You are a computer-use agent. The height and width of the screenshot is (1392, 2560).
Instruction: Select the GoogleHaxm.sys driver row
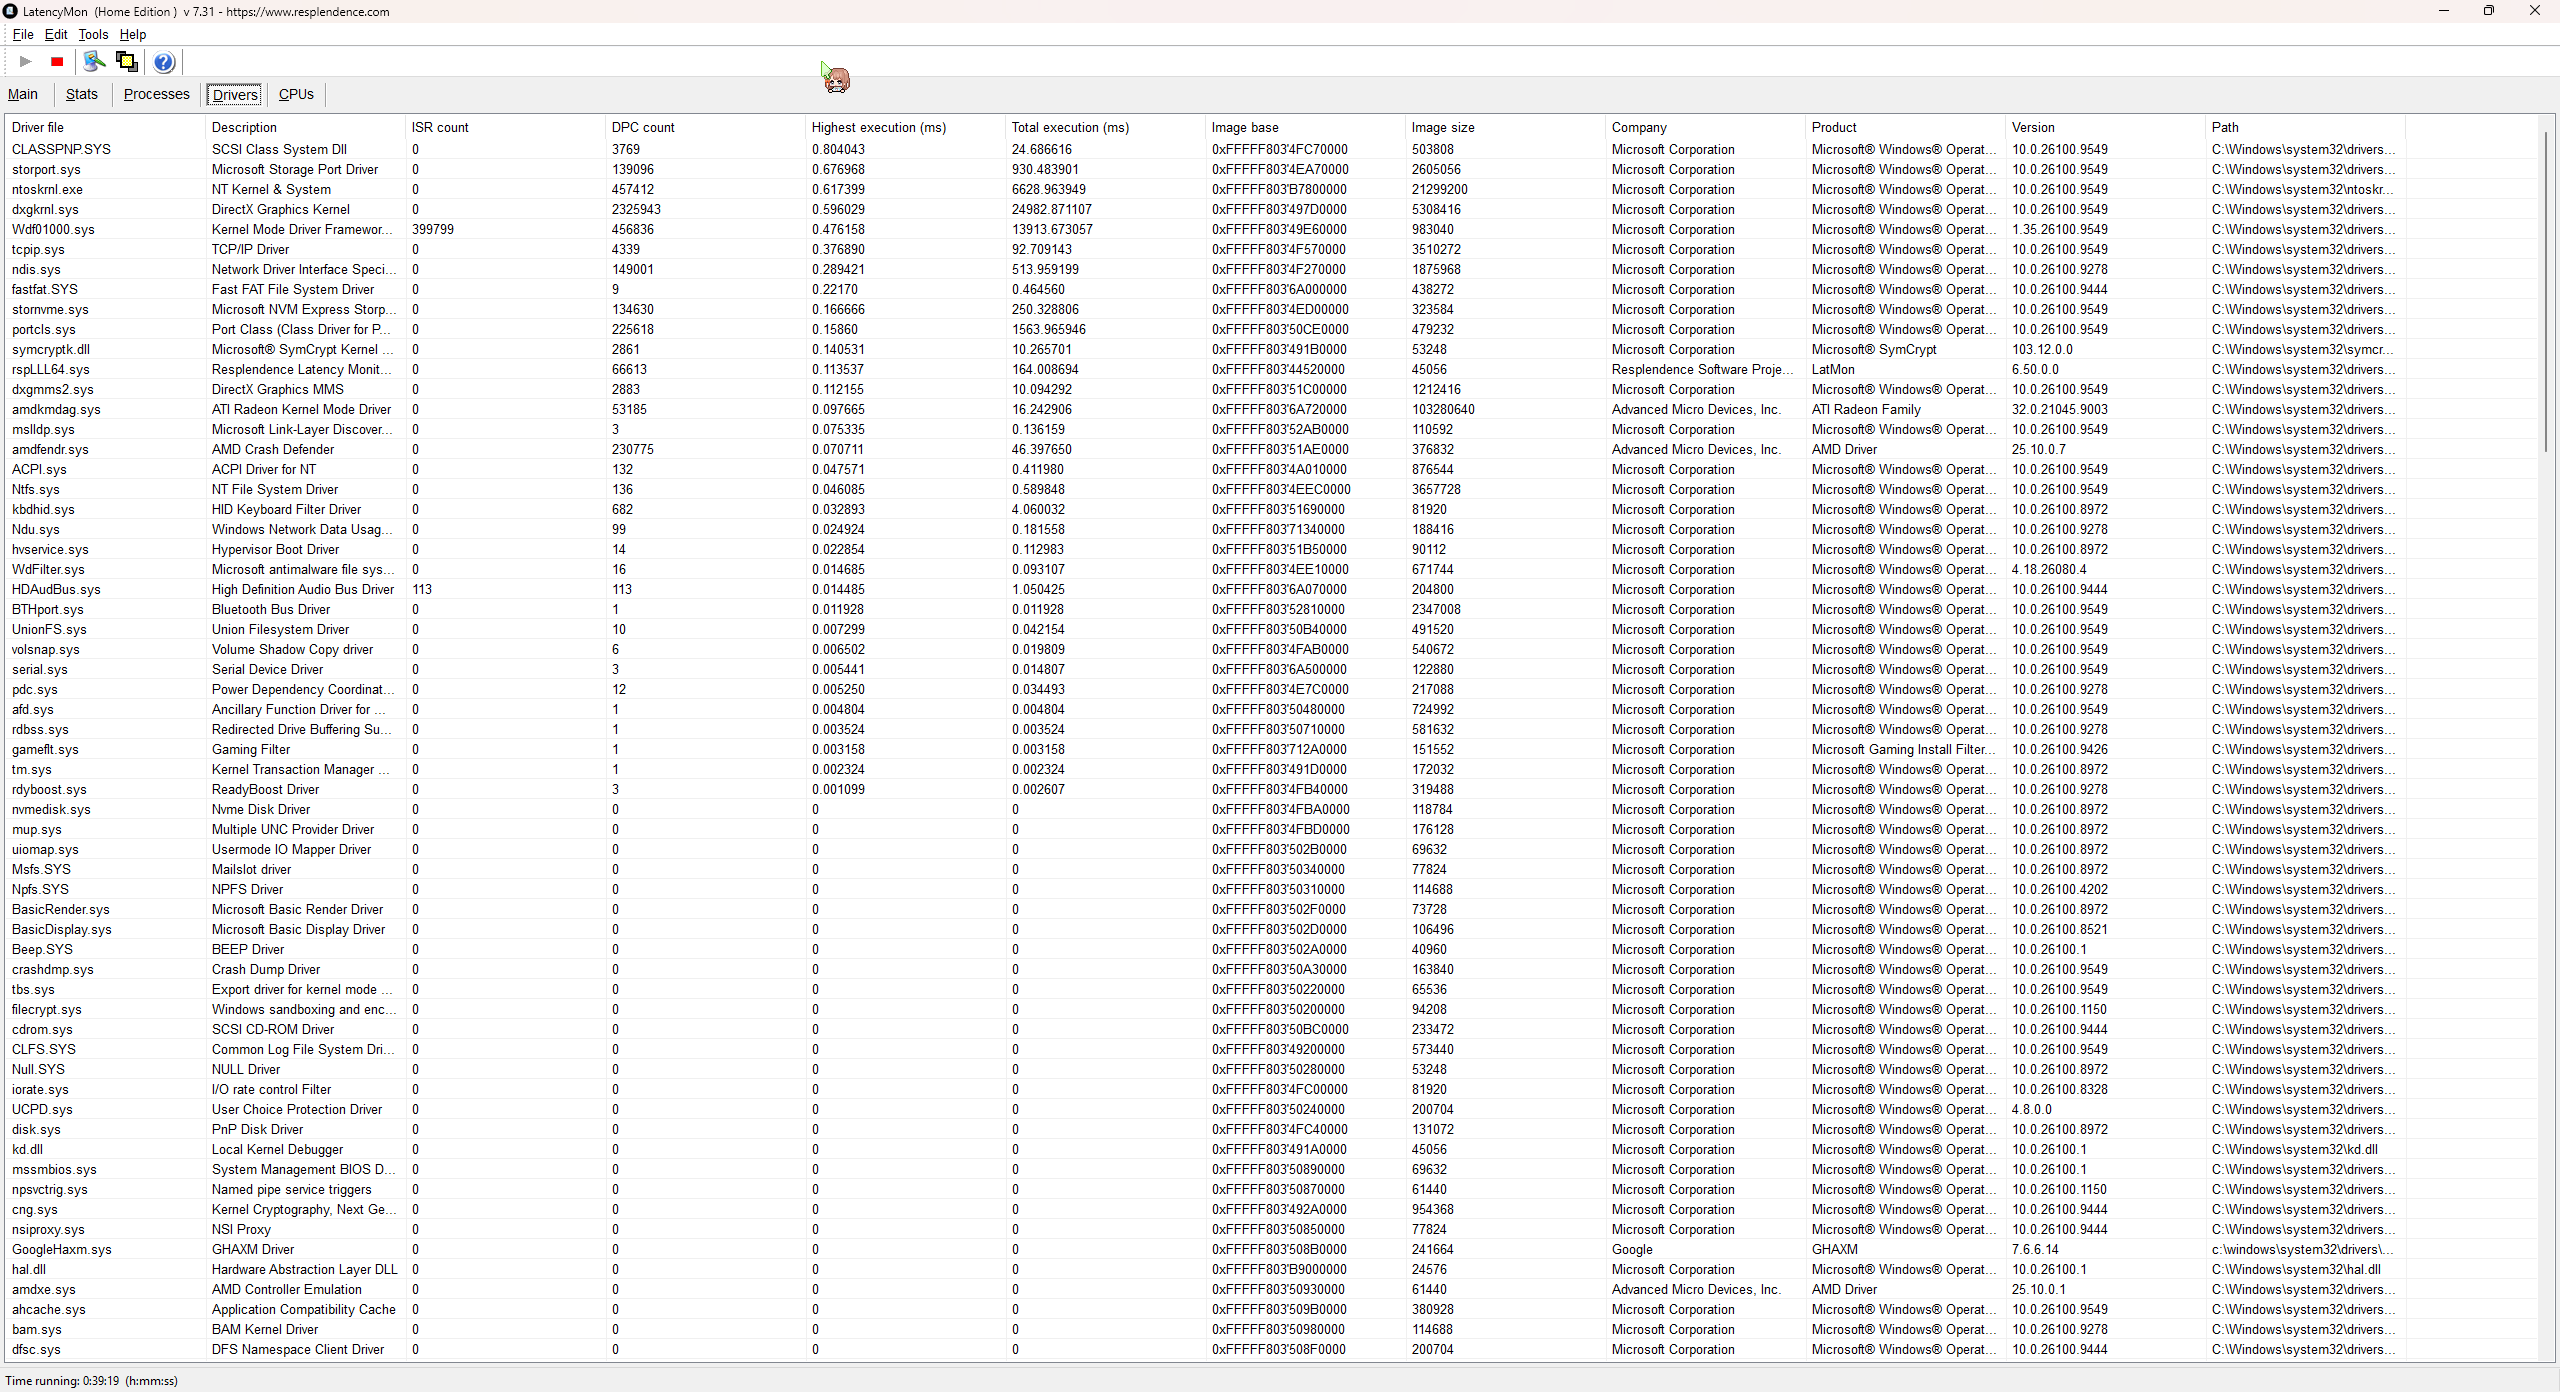pos(1270,1249)
